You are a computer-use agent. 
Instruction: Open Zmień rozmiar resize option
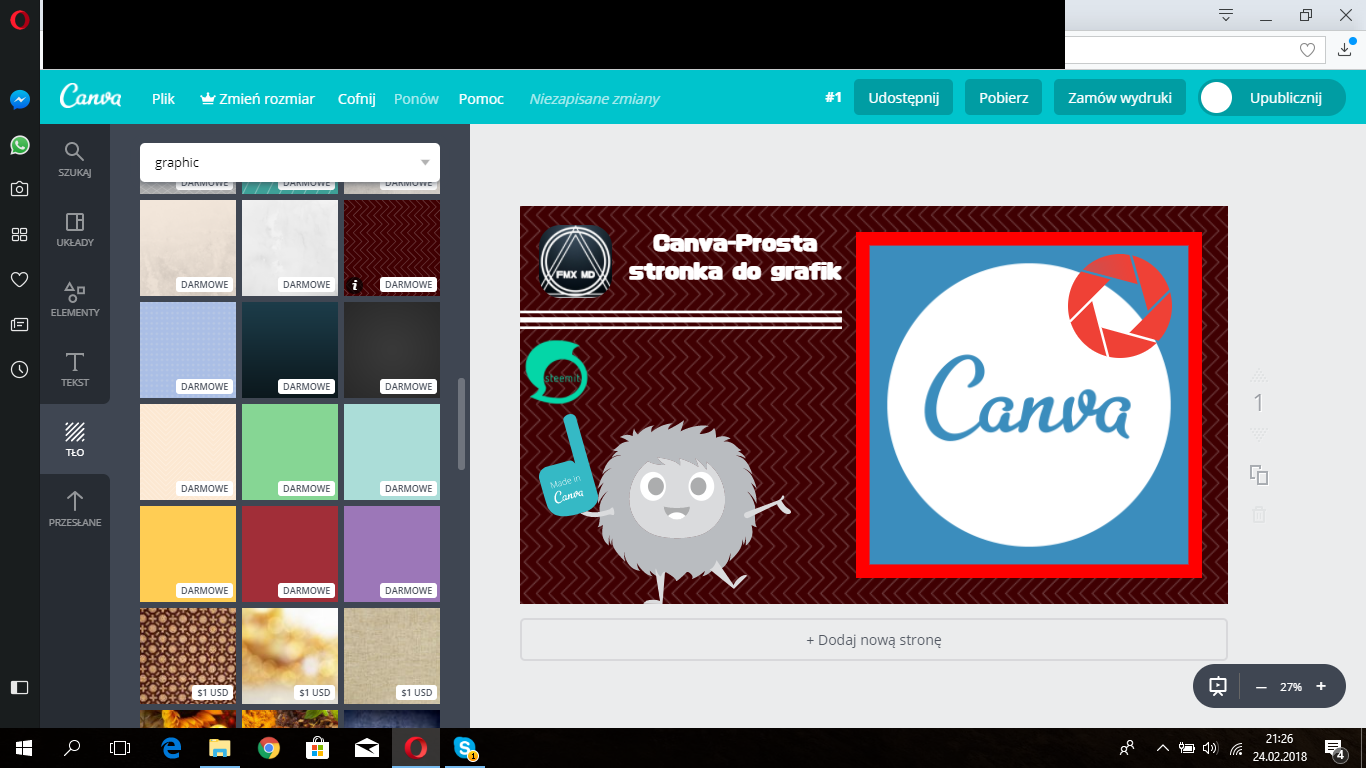(x=258, y=98)
